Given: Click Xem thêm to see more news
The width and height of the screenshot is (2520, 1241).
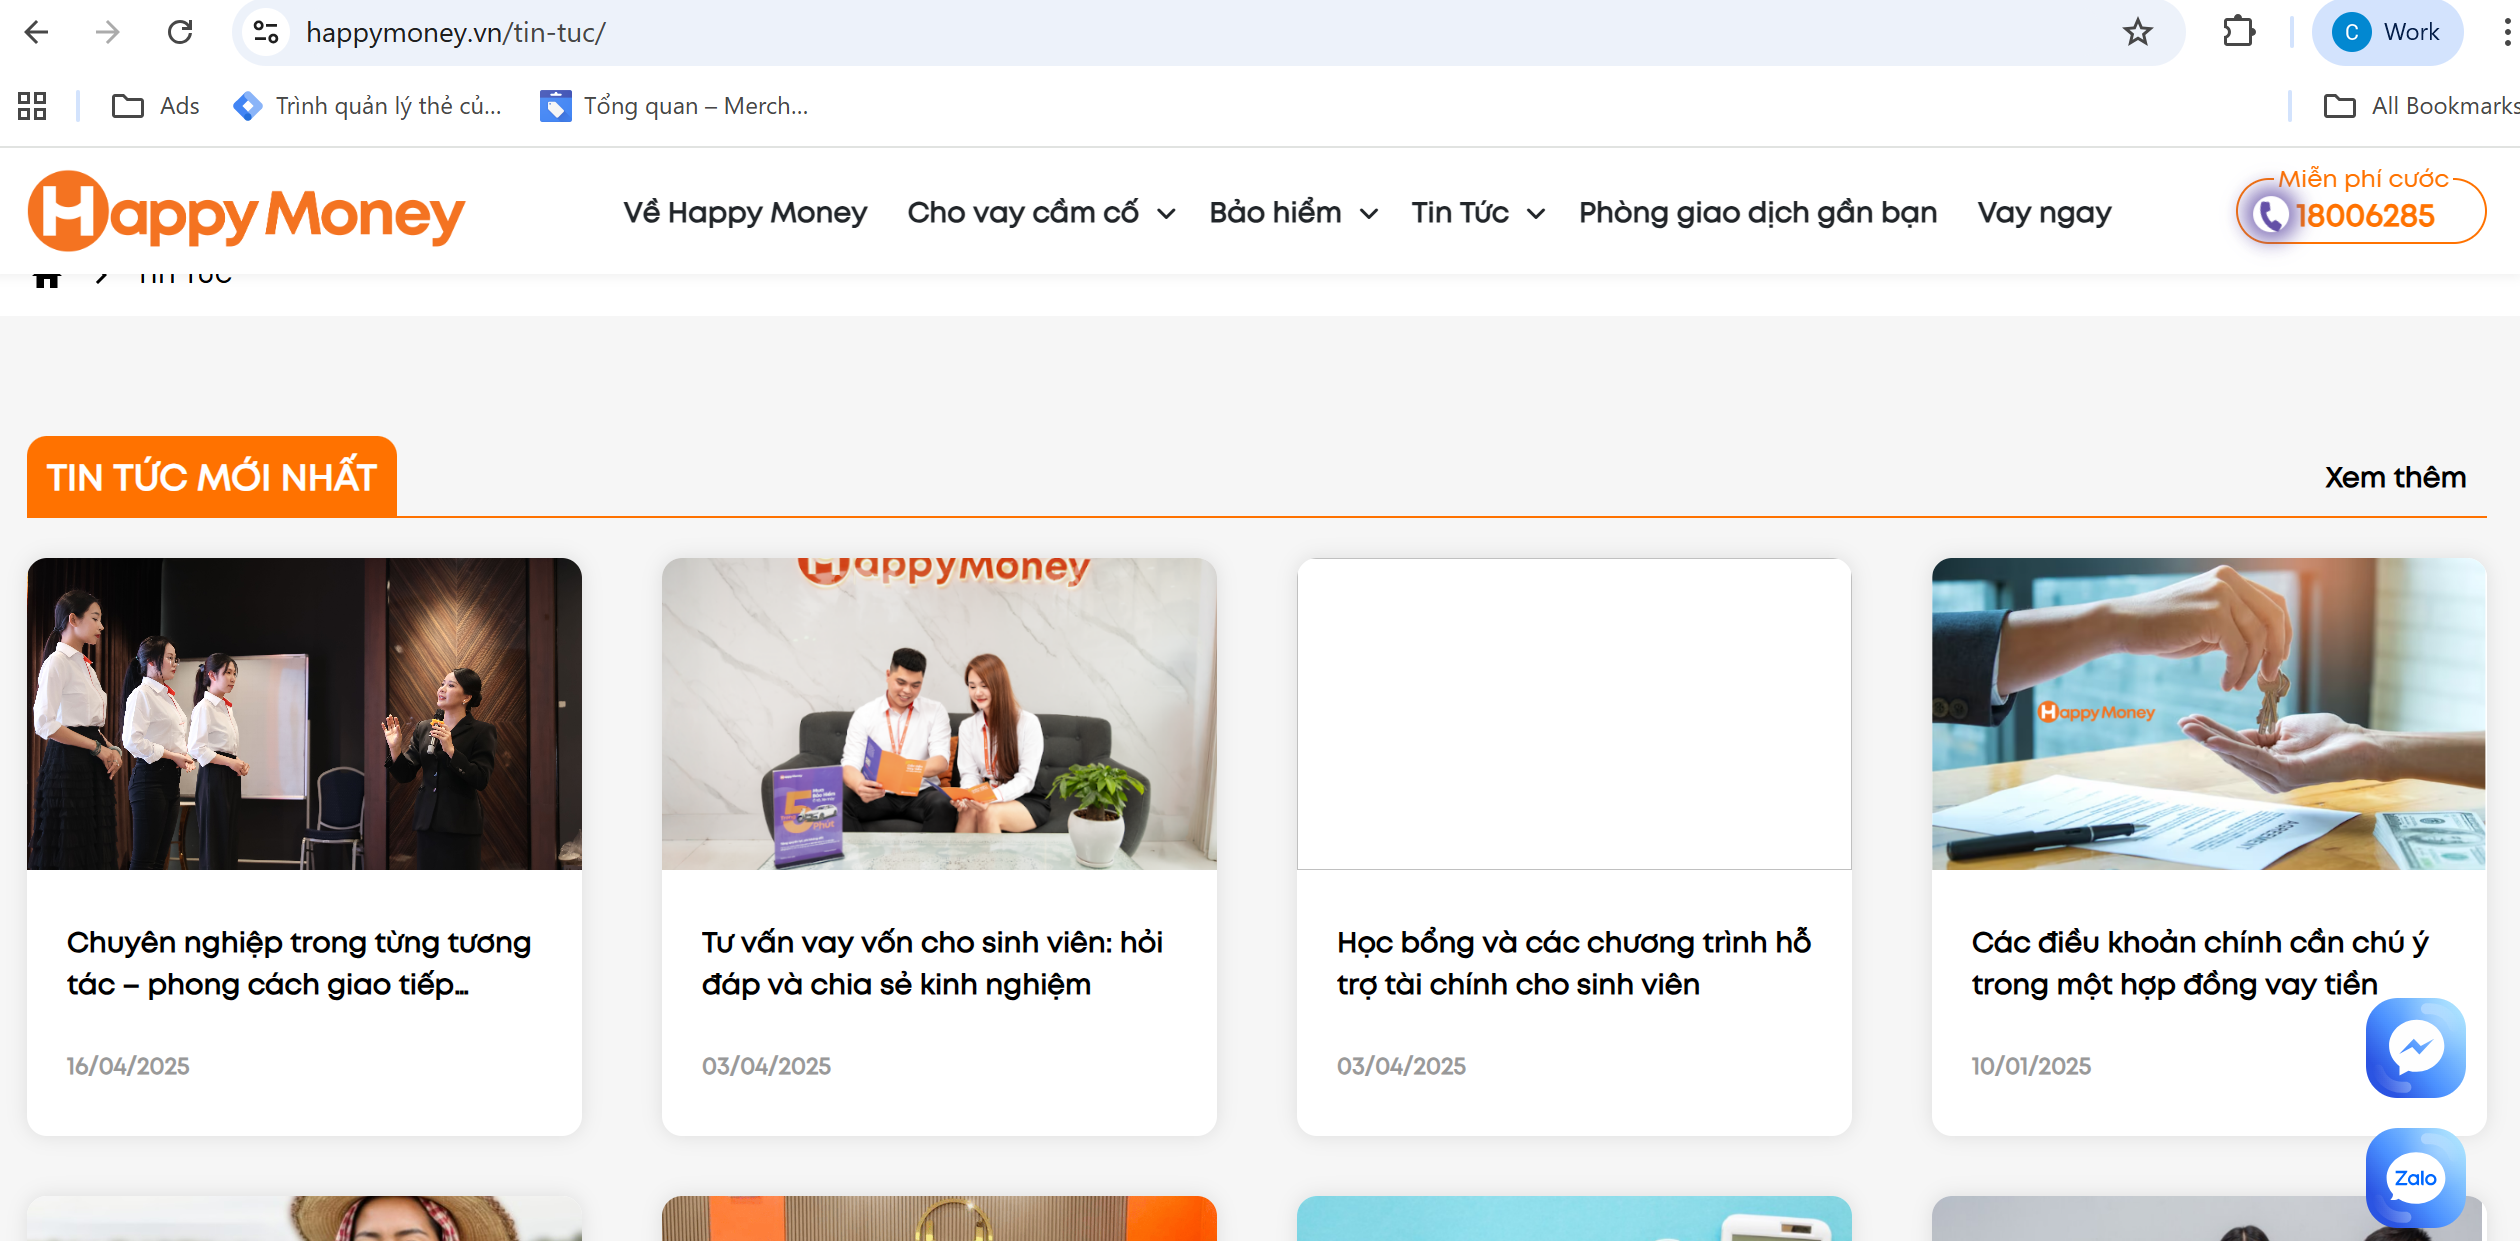Looking at the screenshot, I should tap(2394, 477).
